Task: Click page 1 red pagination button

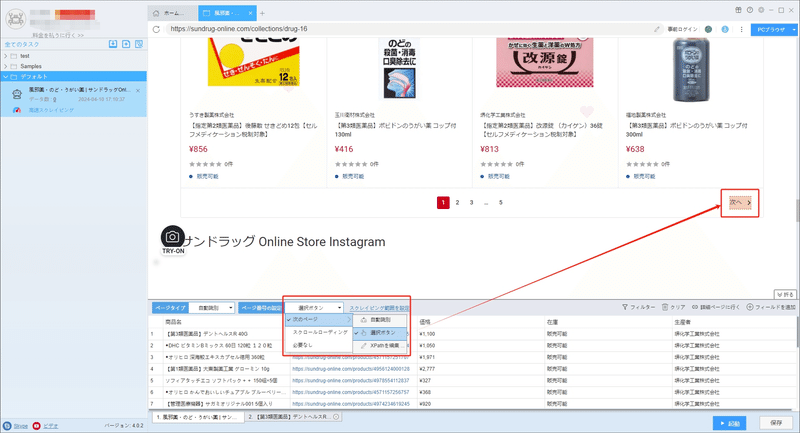Action: click(x=443, y=202)
